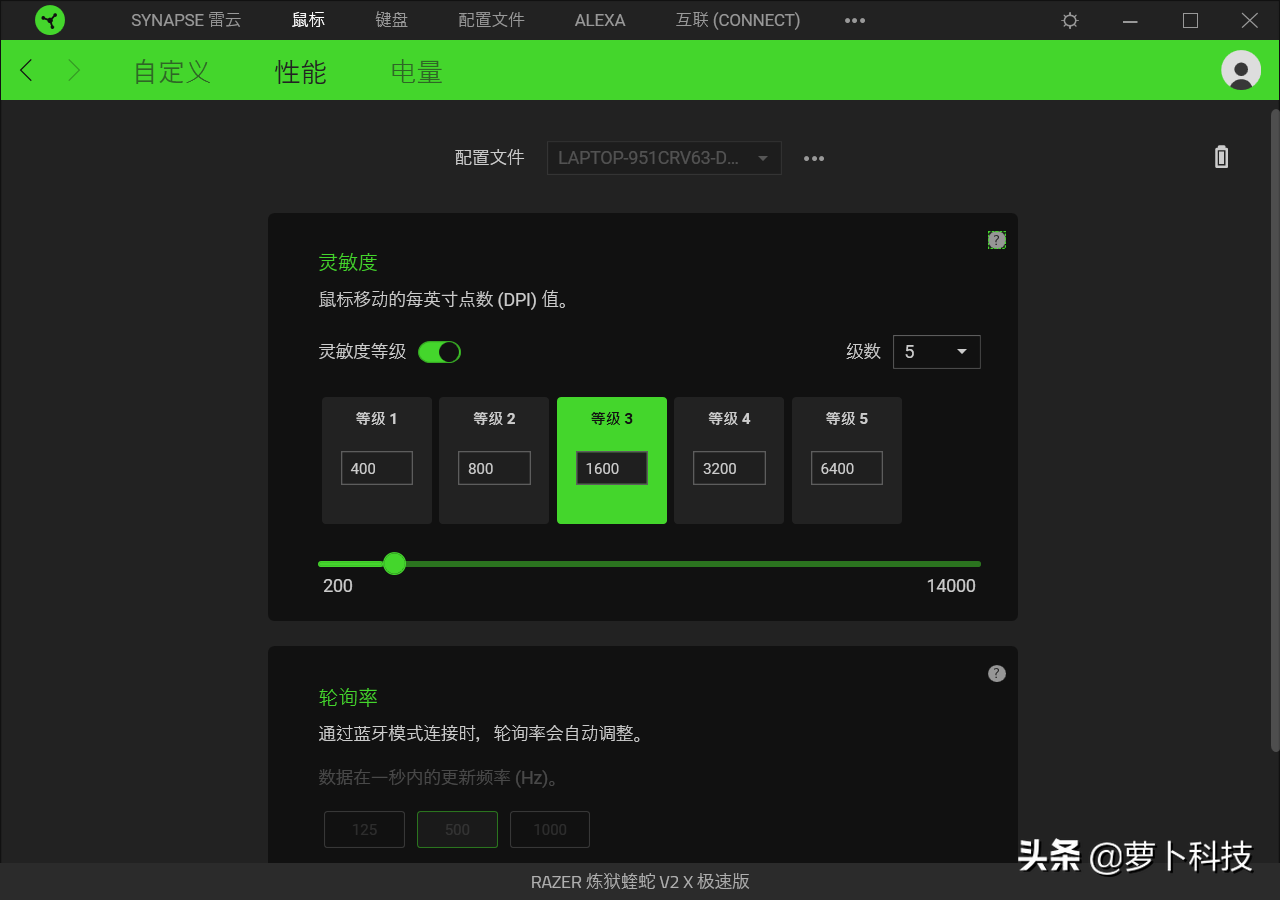Click the 14000 maximum DPI label
The height and width of the screenshot is (900, 1280).
coord(951,586)
